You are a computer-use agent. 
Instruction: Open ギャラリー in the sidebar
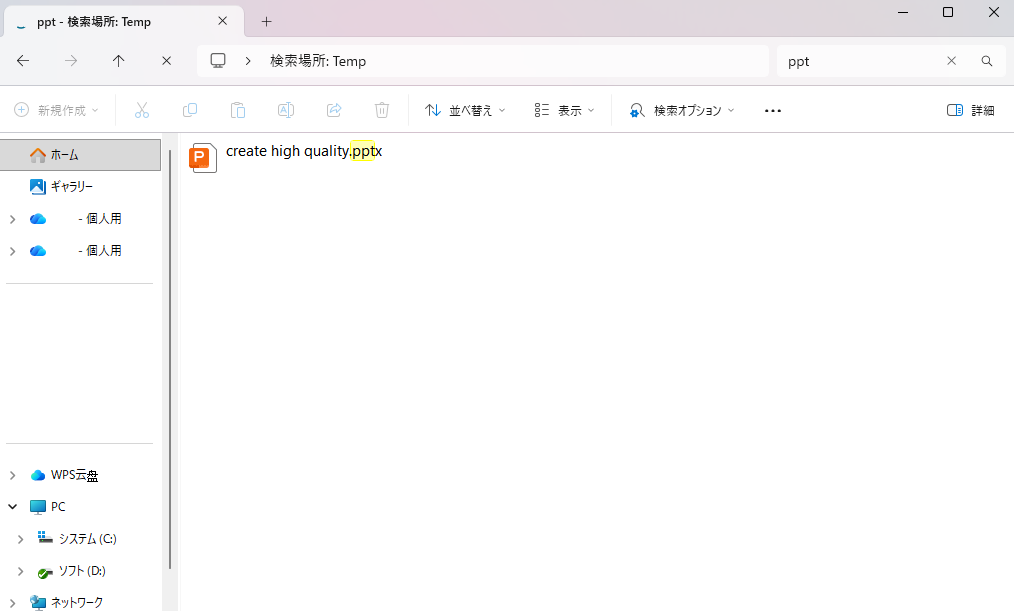tap(71, 187)
